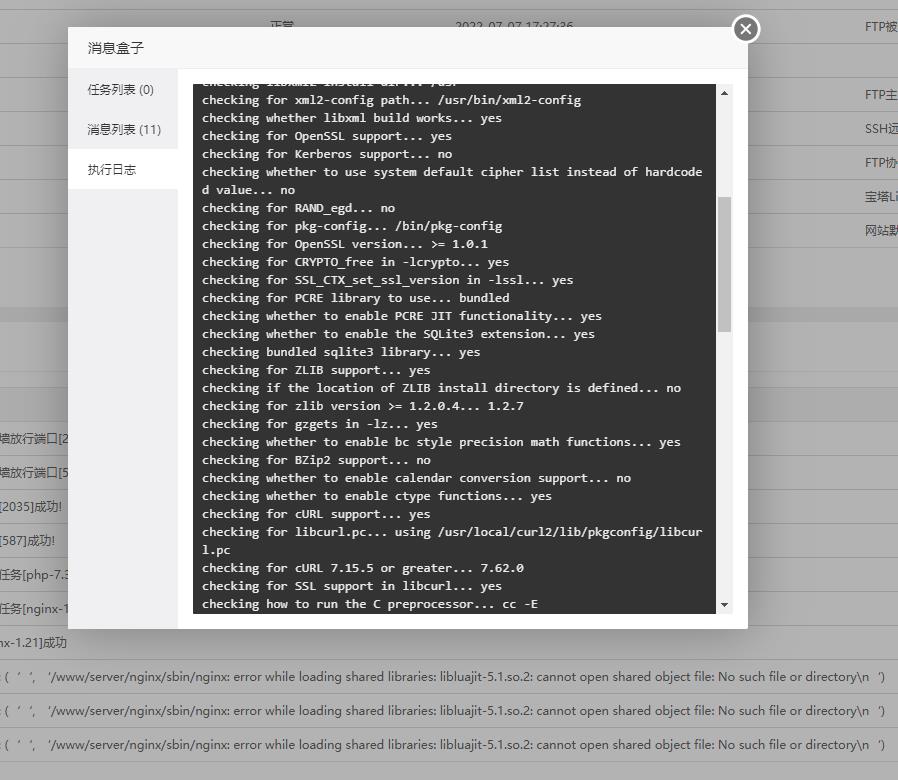
Task: Click the 消息盒子 dialog title
Action: [116, 48]
